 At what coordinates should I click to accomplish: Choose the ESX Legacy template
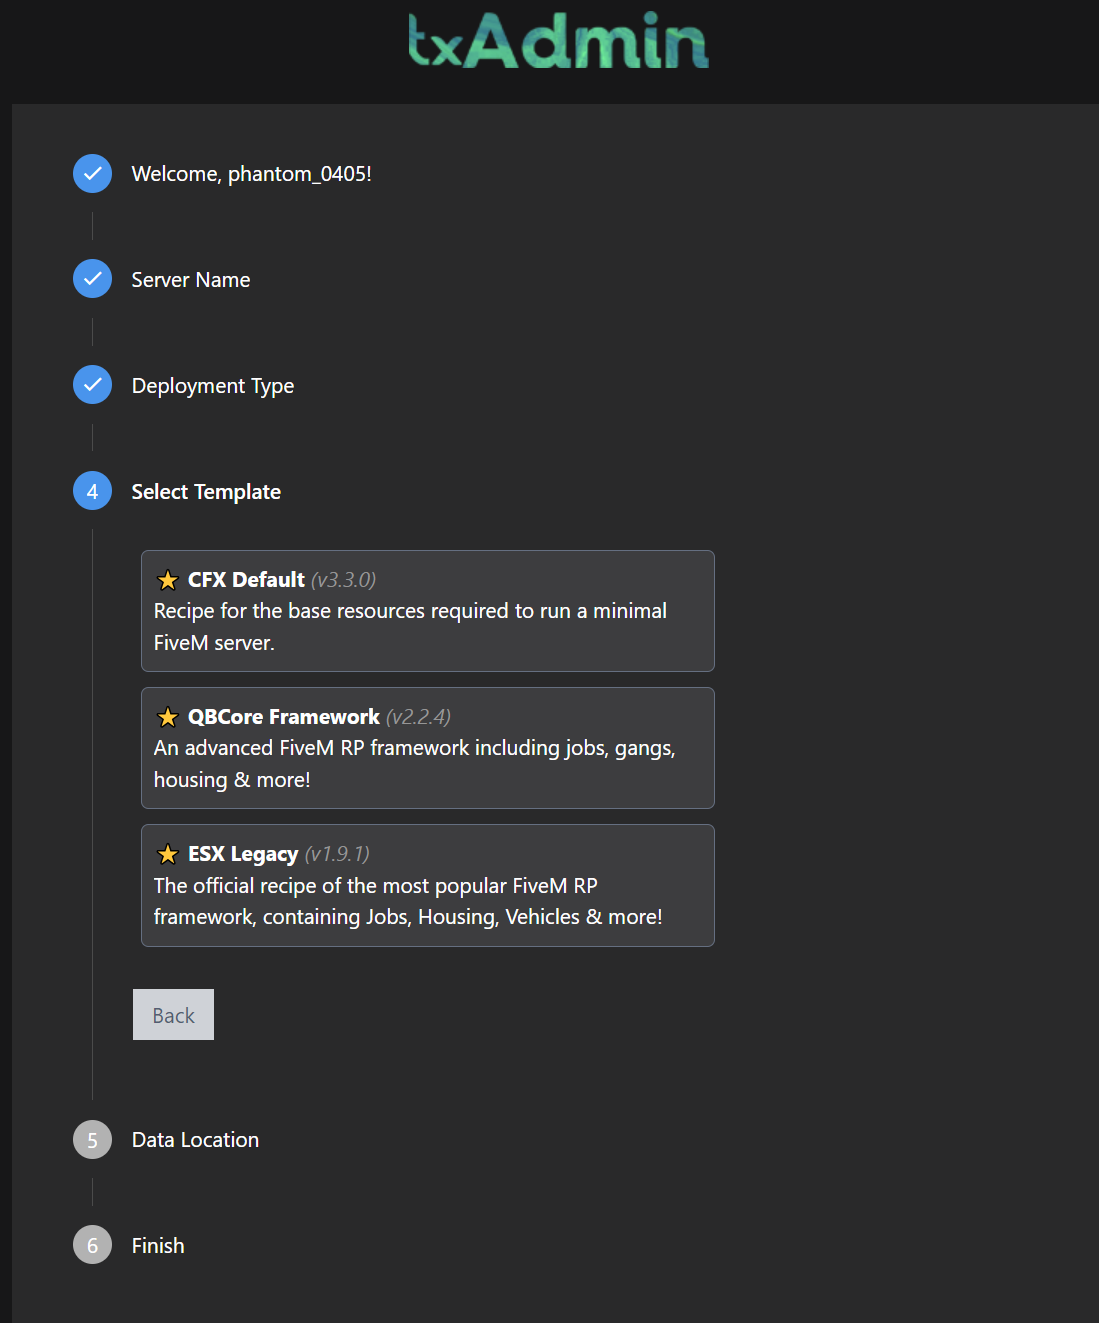coord(427,885)
